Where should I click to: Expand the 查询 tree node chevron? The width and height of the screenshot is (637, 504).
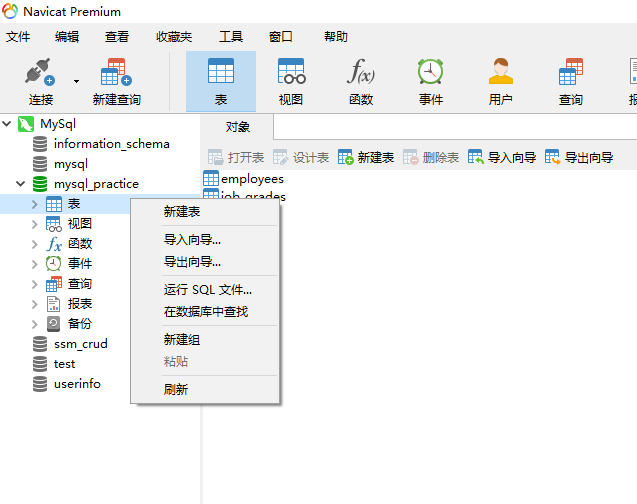point(35,284)
